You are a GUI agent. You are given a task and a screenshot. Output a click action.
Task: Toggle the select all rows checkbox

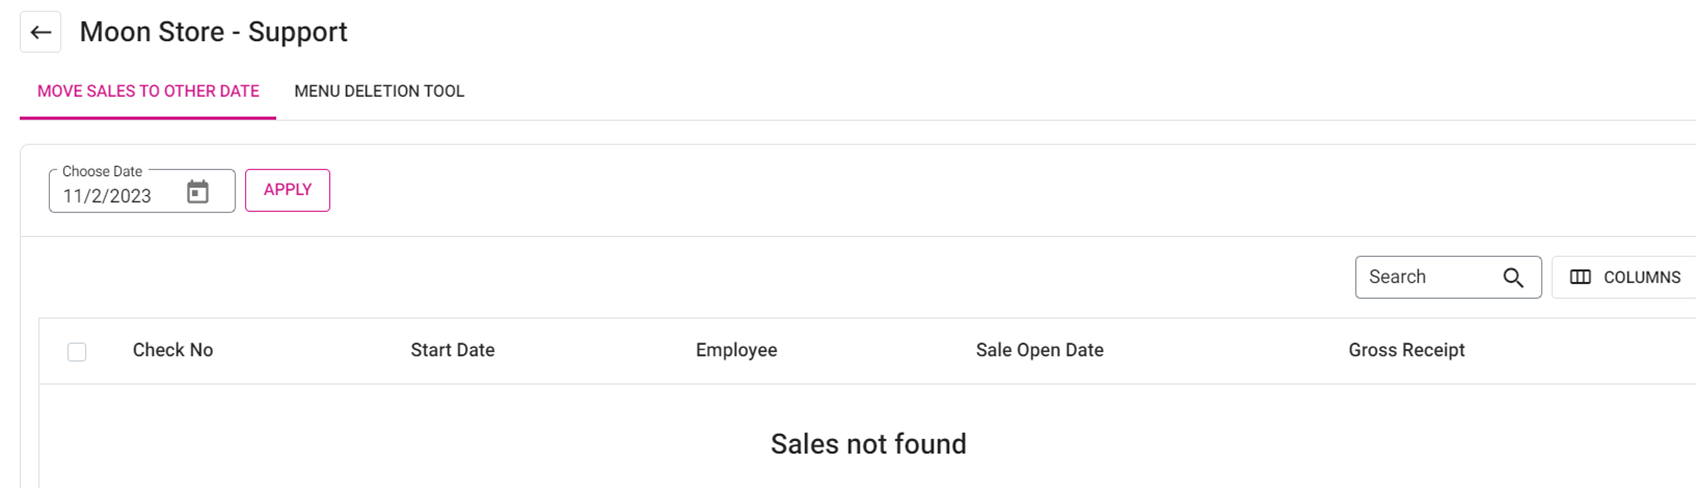point(77,352)
